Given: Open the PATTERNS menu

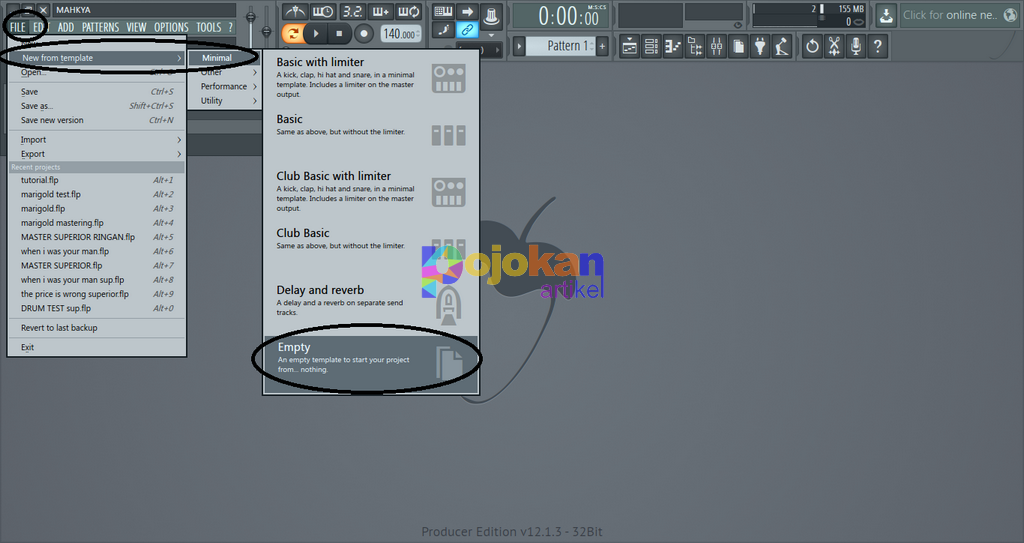Looking at the screenshot, I should 101,27.
